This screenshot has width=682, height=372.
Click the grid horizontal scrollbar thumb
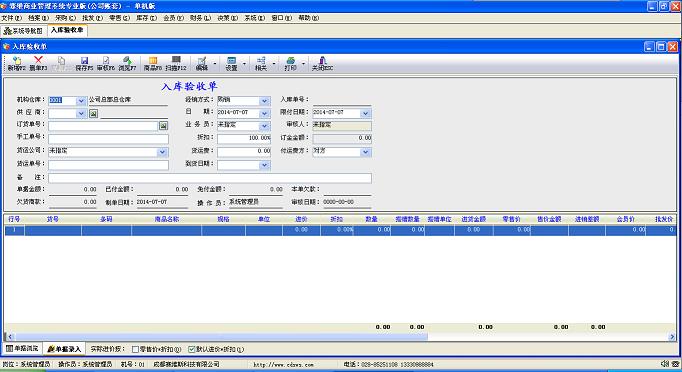[x=221, y=336]
